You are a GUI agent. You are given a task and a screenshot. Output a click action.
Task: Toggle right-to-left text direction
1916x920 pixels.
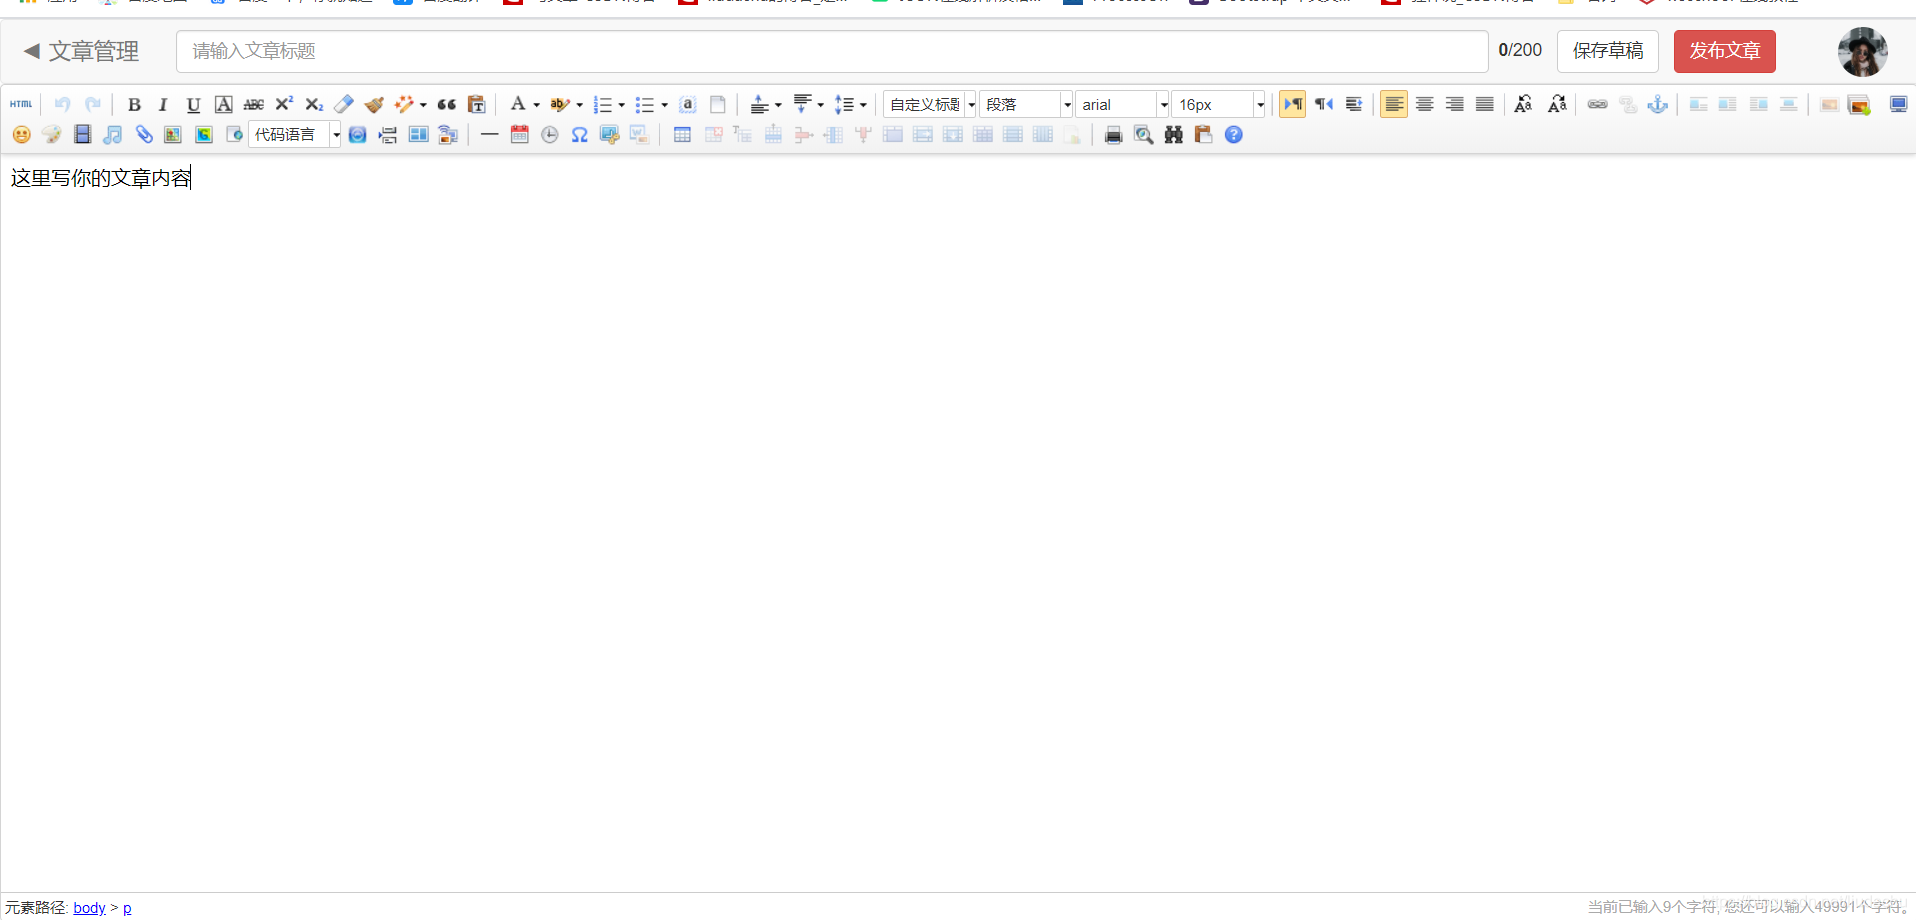coord(1324,104)
